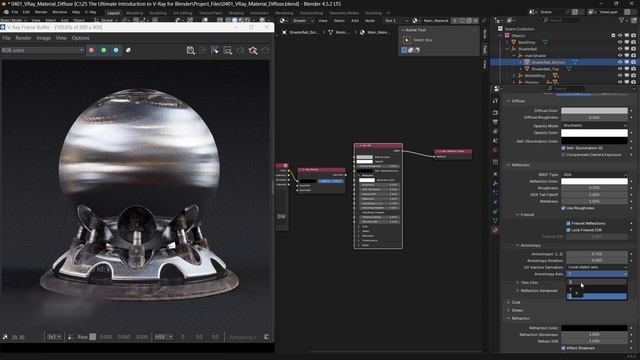Click the Diffuse Color swatch
The width and height of the screenshot is (640, 360).
pos(594,111)
